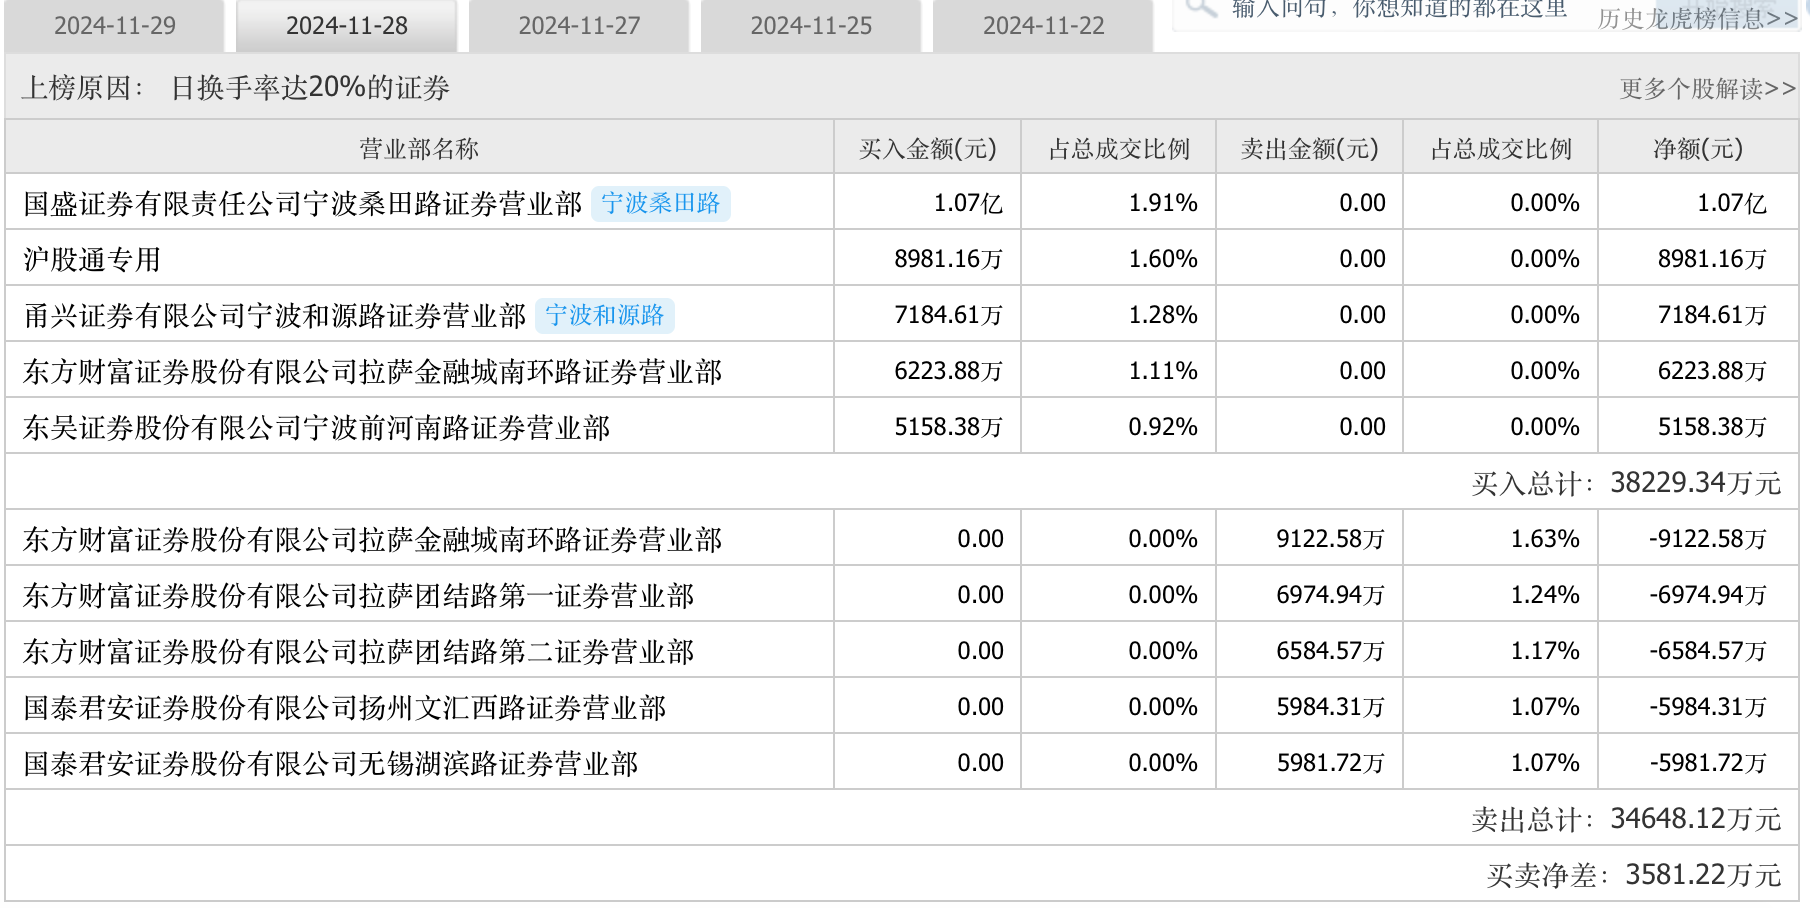Click the 卖出金额(元) column header

pyautogui.click(x=1310, y=148)
